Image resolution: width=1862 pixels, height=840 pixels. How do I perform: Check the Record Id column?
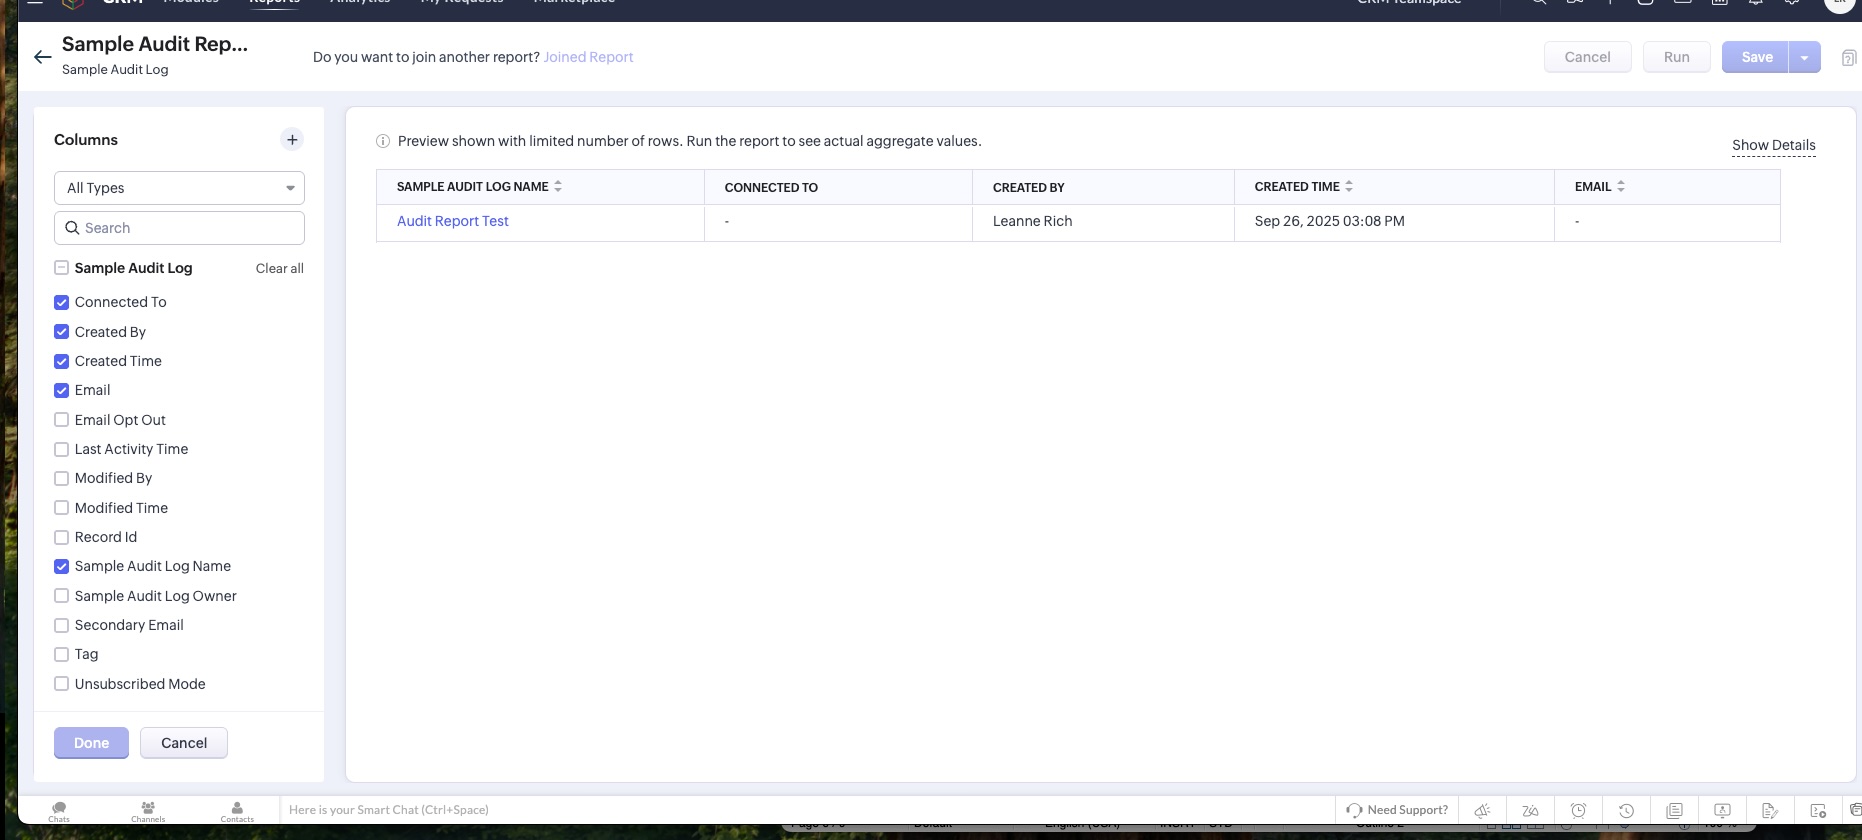[61, 537]
